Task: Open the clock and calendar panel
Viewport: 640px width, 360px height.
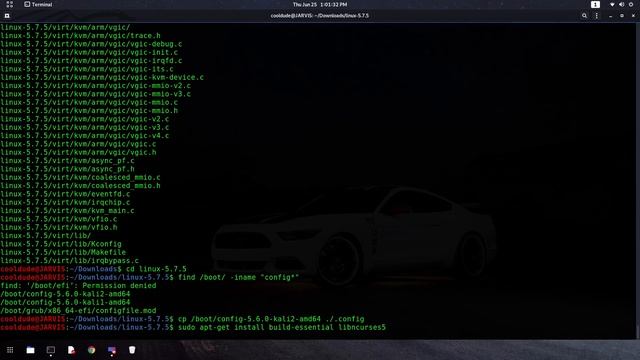Action: (320, 4)
